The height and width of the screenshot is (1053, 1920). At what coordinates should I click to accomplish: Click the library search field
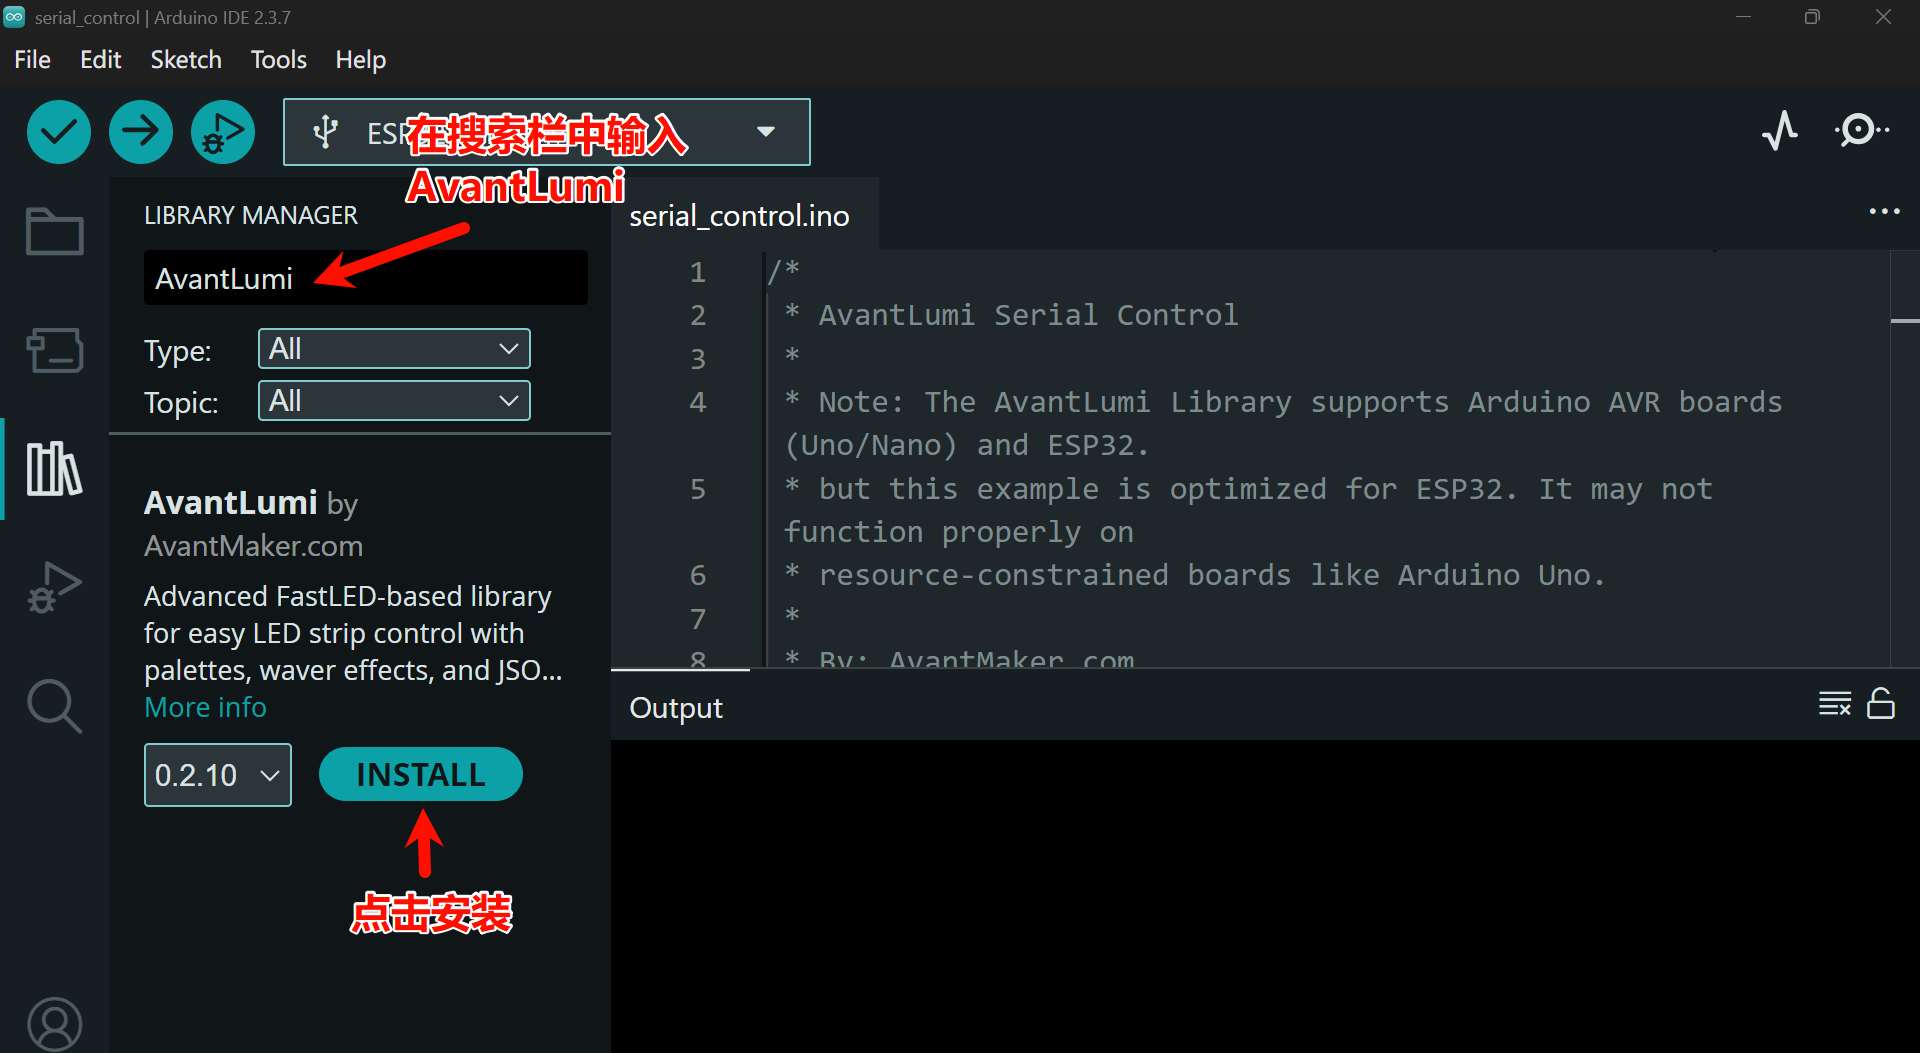366,278
